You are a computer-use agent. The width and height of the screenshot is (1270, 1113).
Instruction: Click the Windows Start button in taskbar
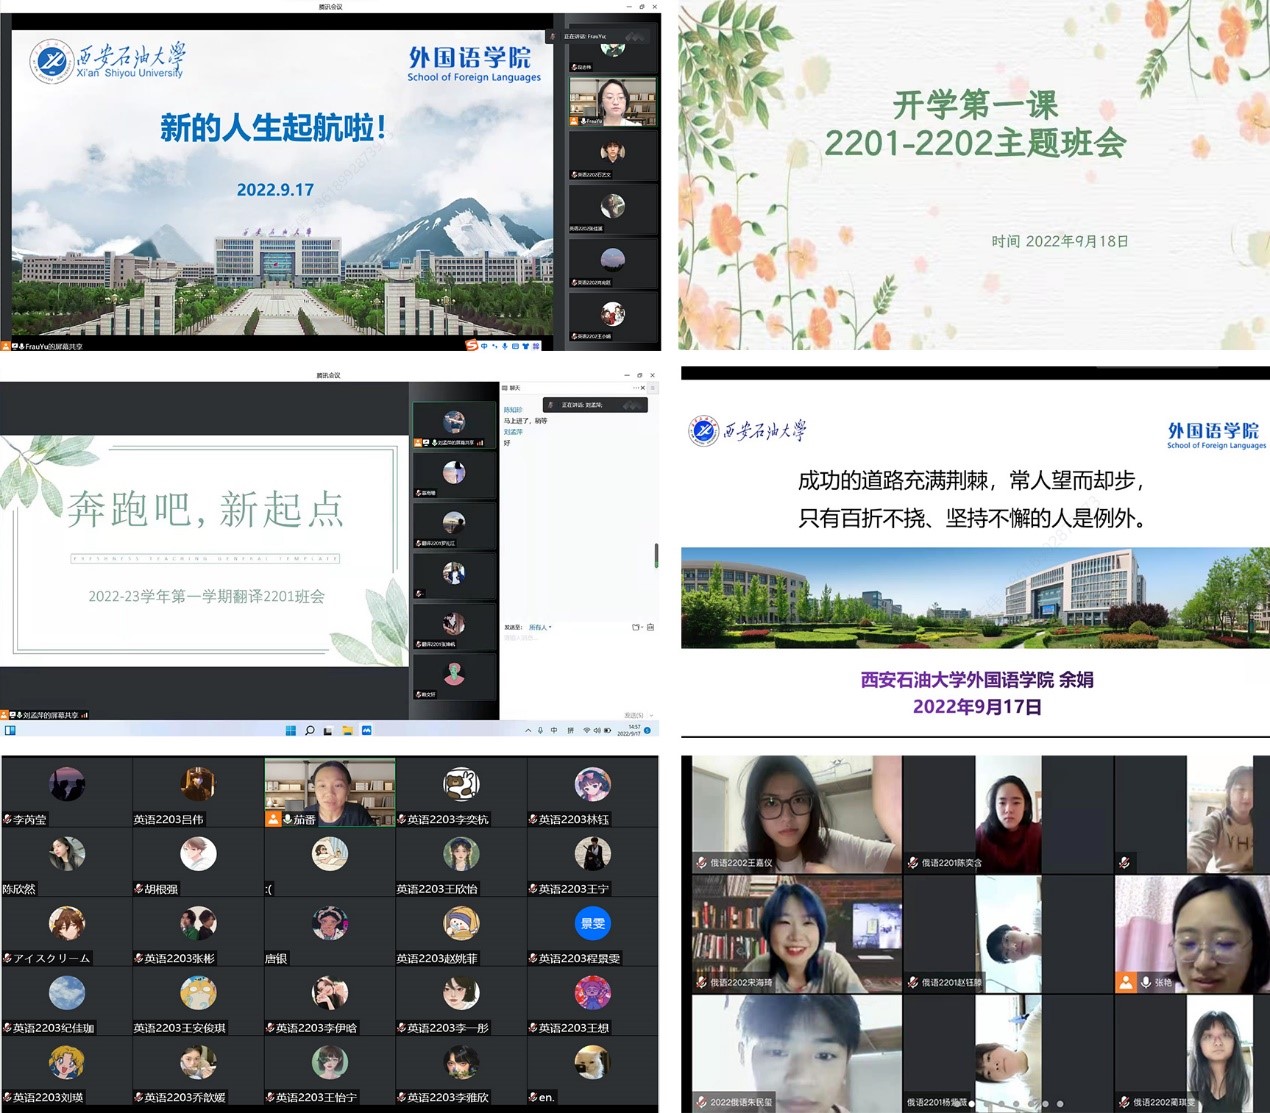pos(291,731)
